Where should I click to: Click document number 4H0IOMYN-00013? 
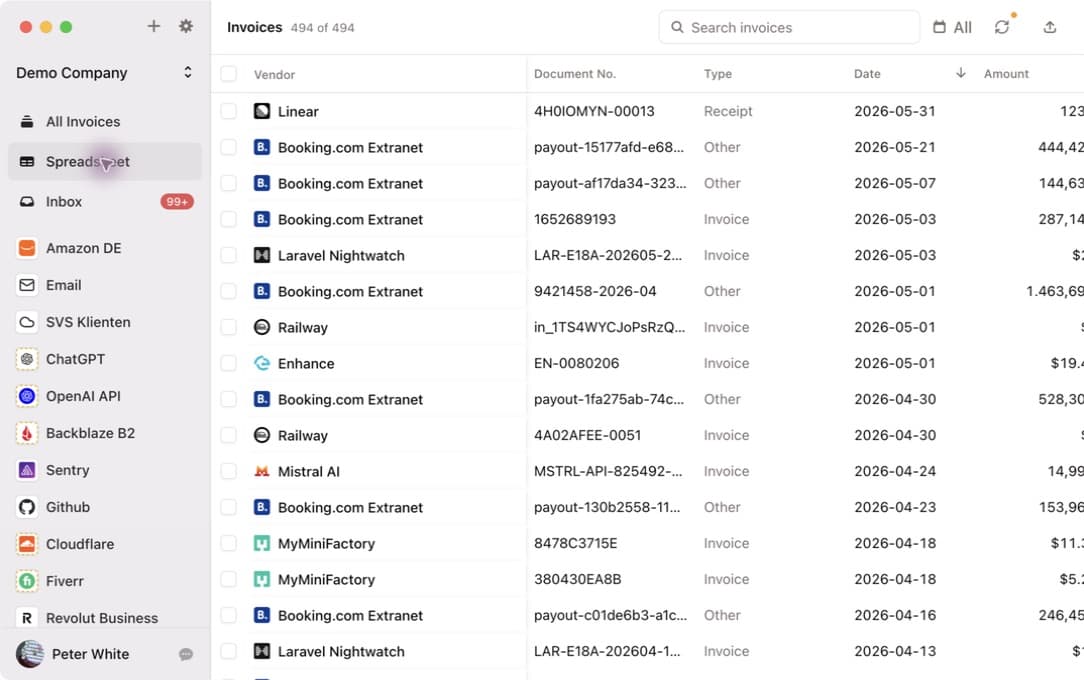click(594, 111)
